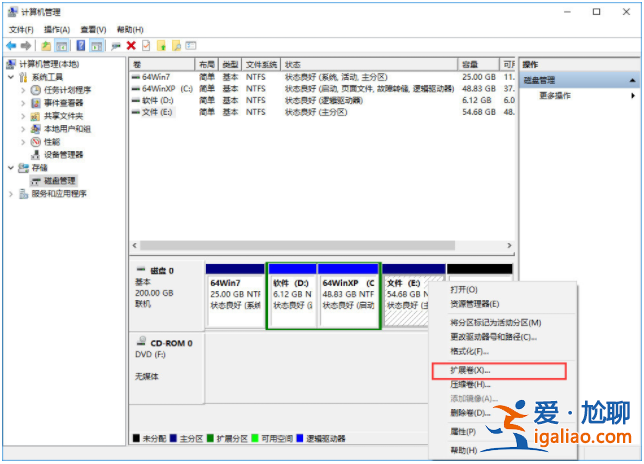Viewport: 644px width, 464px height.
Task: Sort by the 文件系统 column header
Action: click(261, 64)
